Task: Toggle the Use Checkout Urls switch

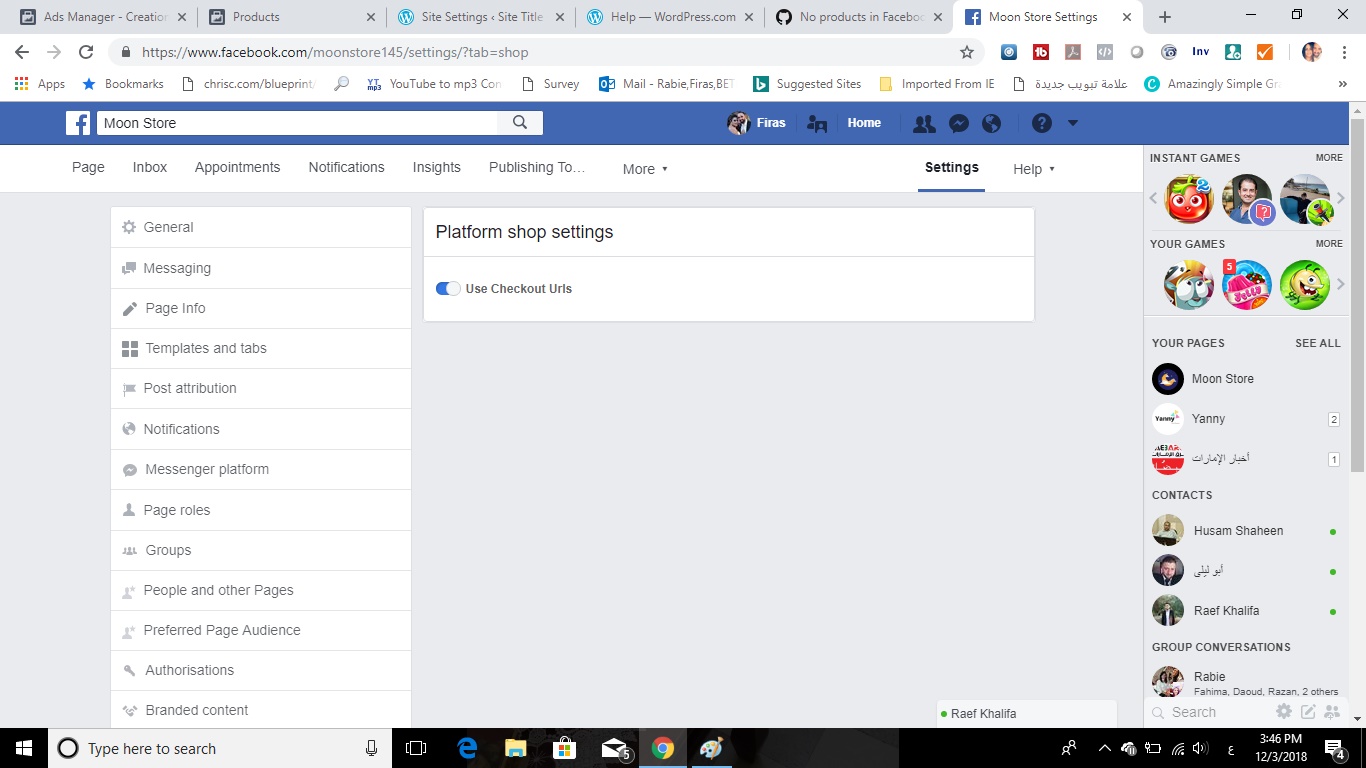Action: (448, 288)
